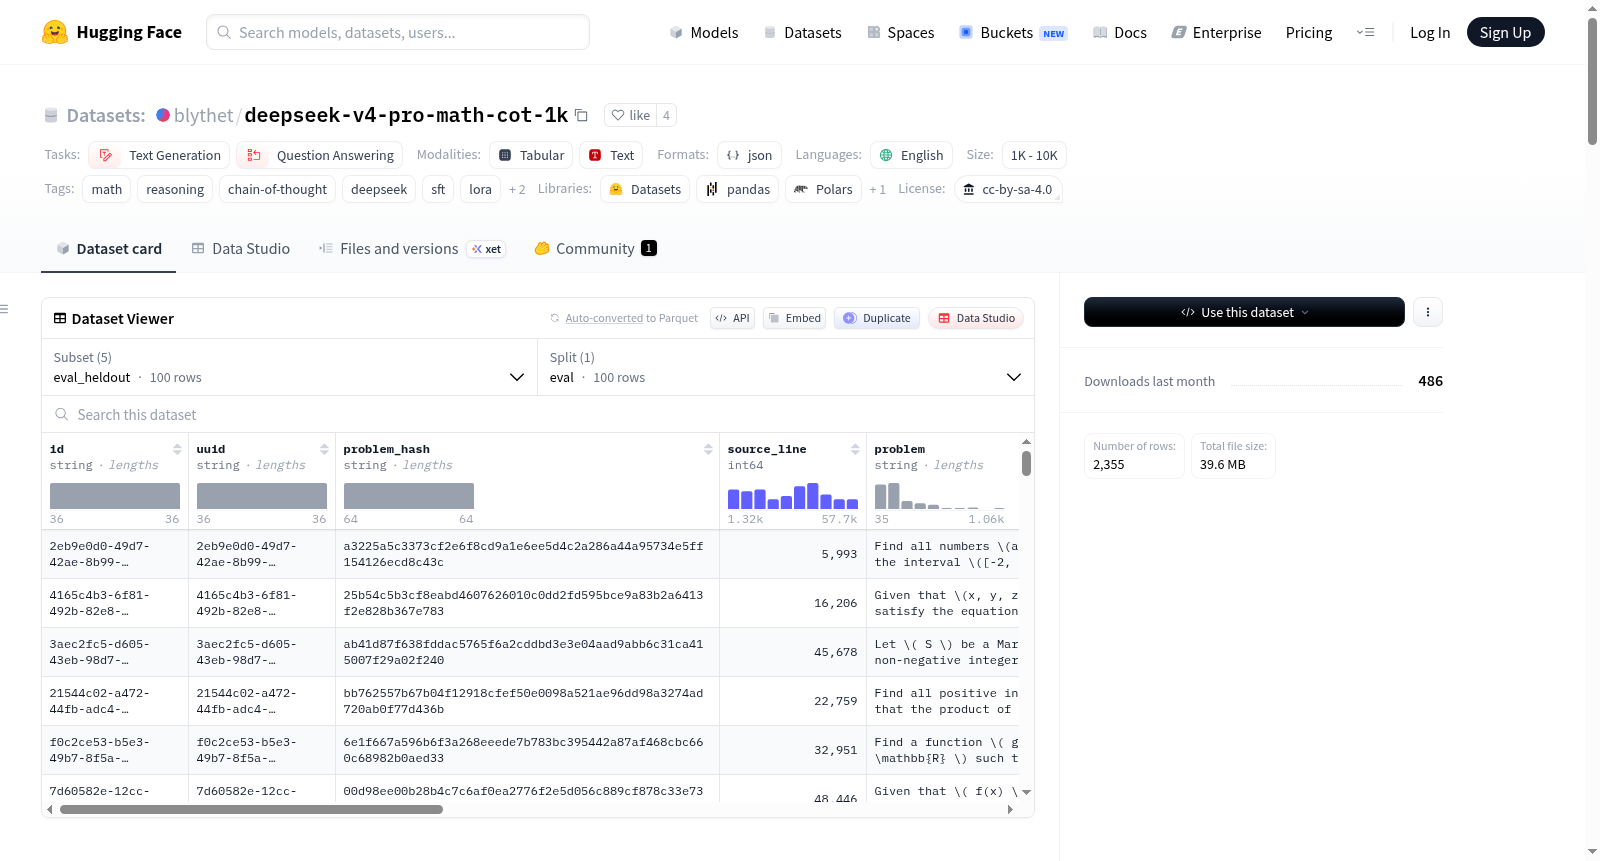The width and height of the screenshot is (1600, 861).
Task: Click the search magnifier in Search this dataset
Action: (62, 414)
